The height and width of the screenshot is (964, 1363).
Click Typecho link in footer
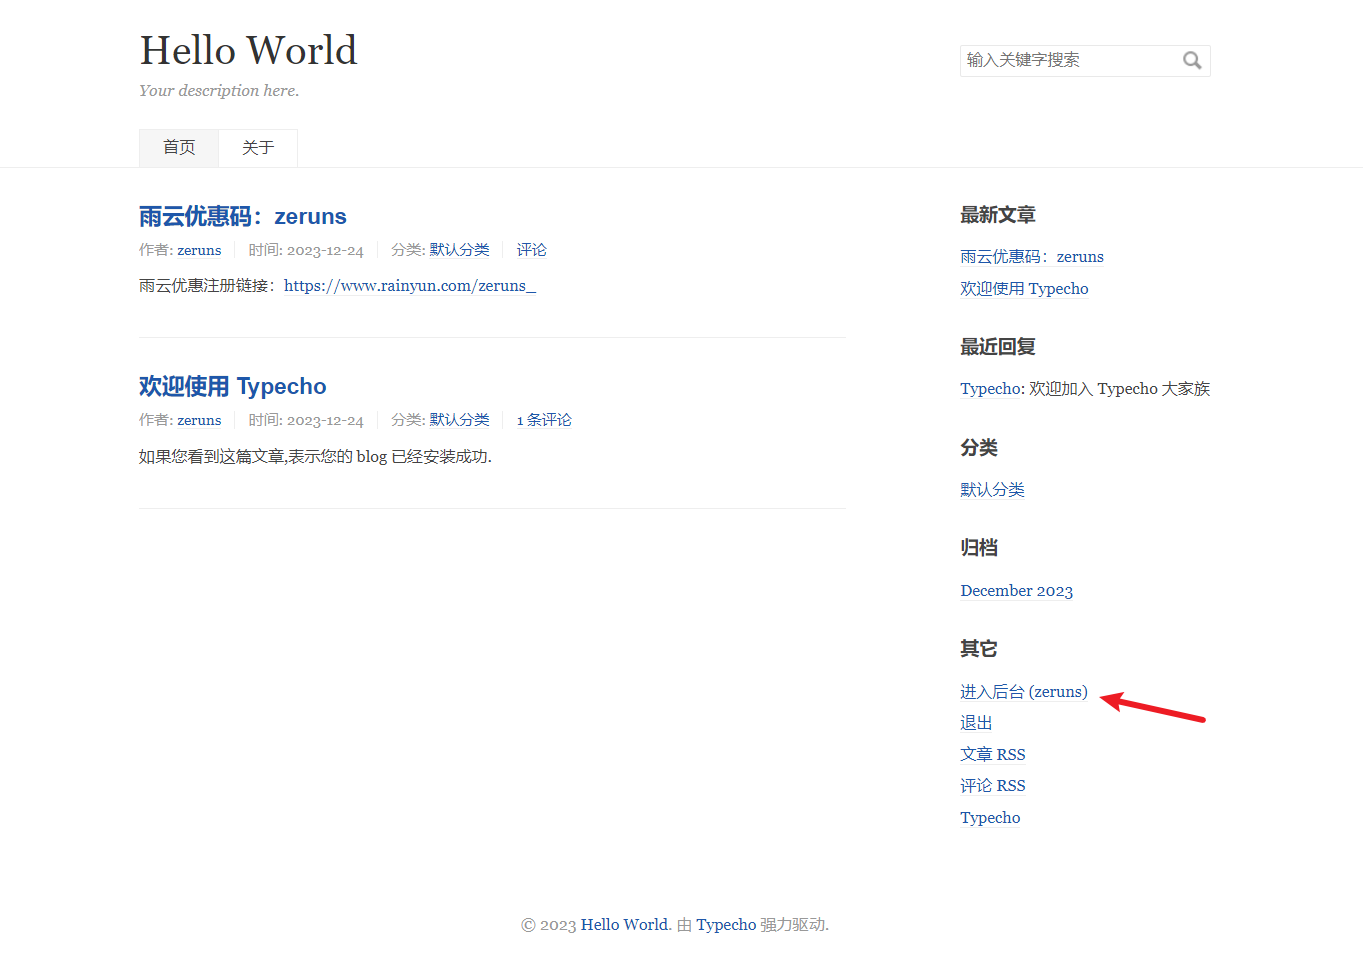(x=726, y=925)
